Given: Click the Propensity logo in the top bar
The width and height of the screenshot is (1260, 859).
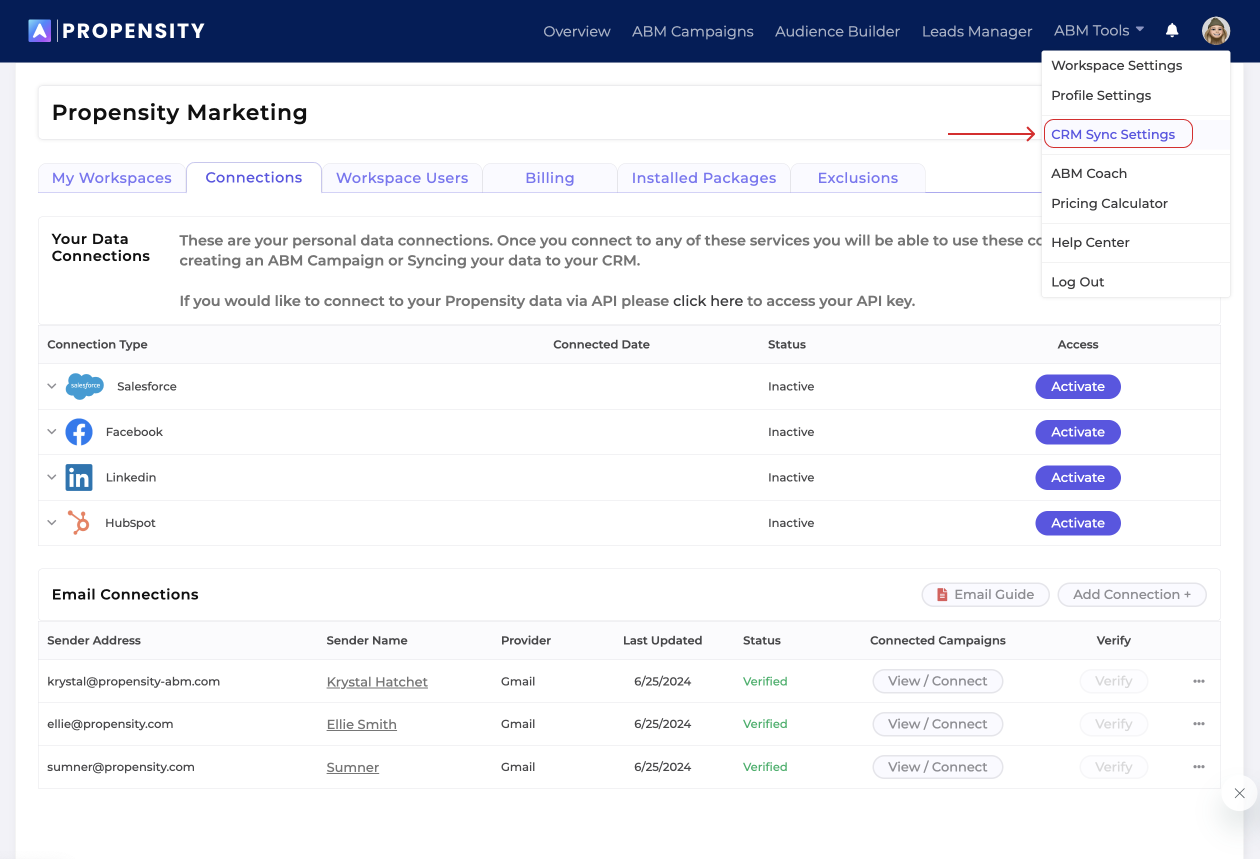Looking at the screenshot, I should tap(115, 30).
